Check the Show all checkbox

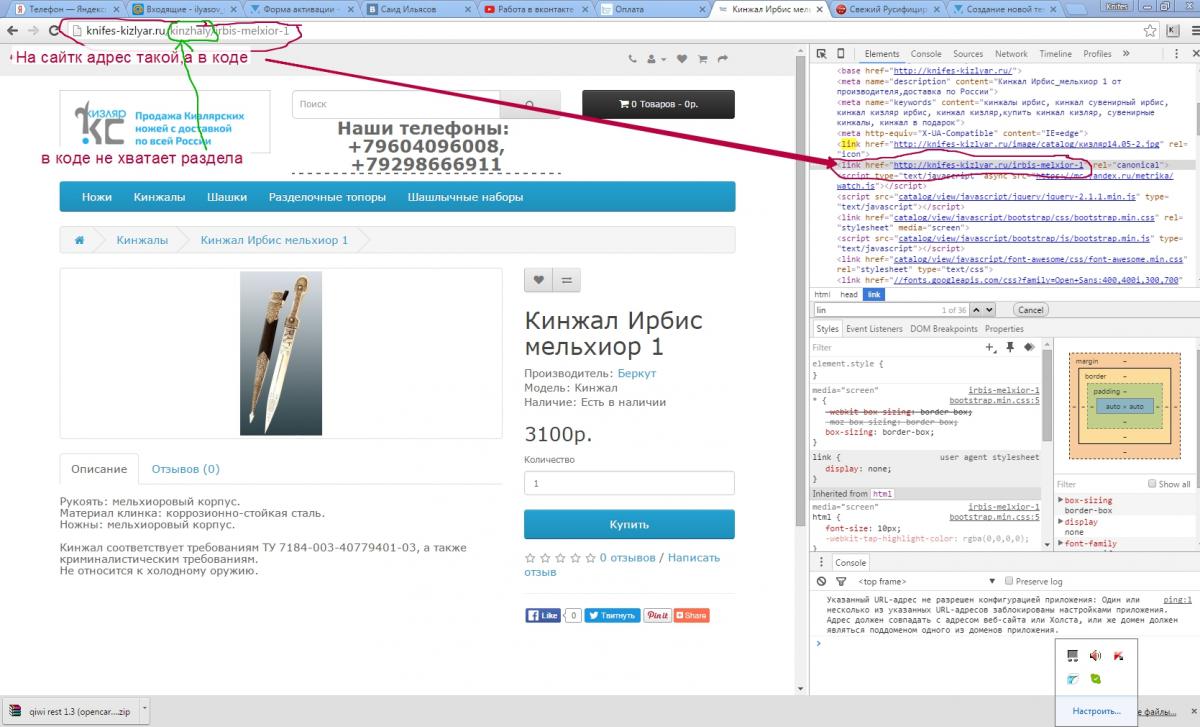(x=1150, y=484)
